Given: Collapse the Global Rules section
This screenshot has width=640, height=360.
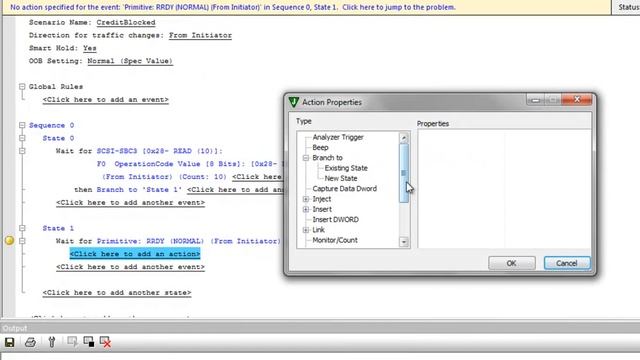Looking at the screenshot, I should click(x=22, y=87).
